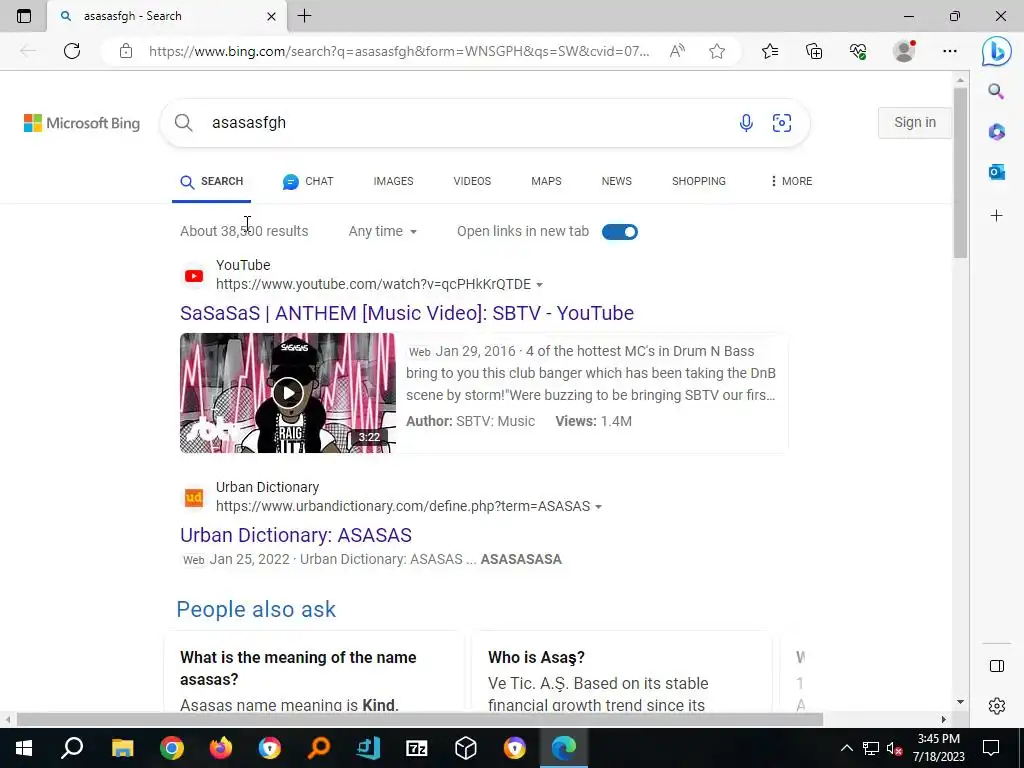View site information lock icon

click(126, 51)
